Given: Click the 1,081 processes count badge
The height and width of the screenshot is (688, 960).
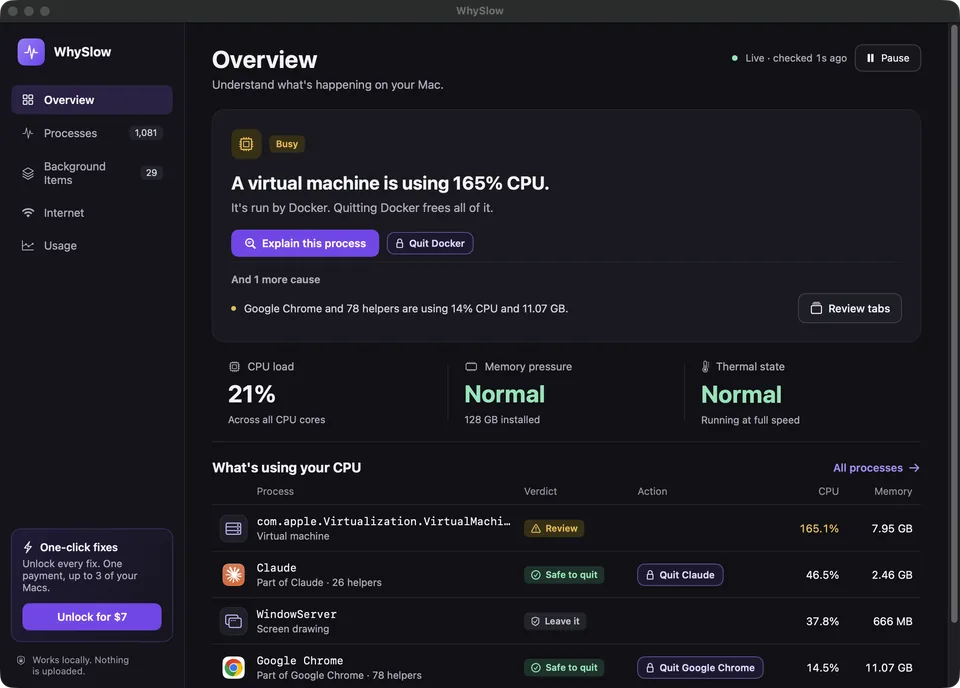Looking at the screenshot, I should tap(146, 133).
